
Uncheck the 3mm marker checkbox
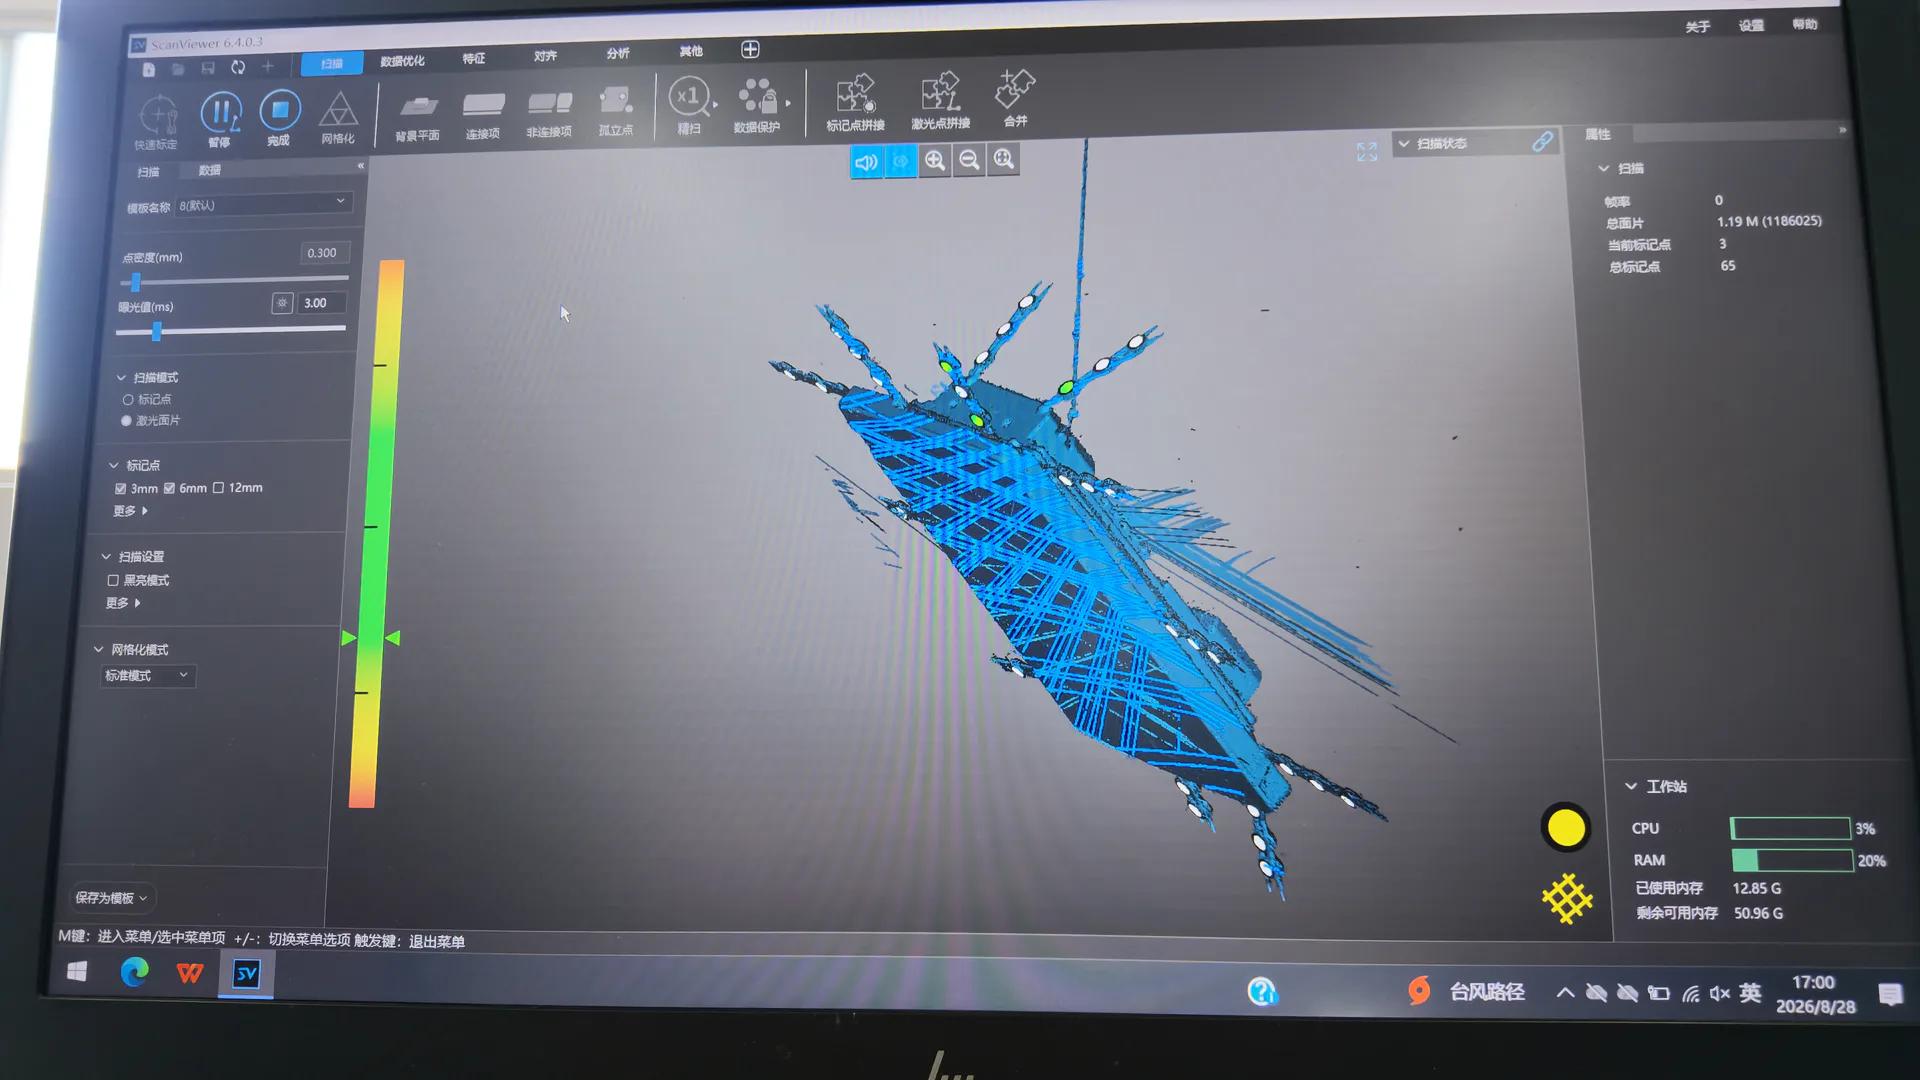(x=120, y=489)
